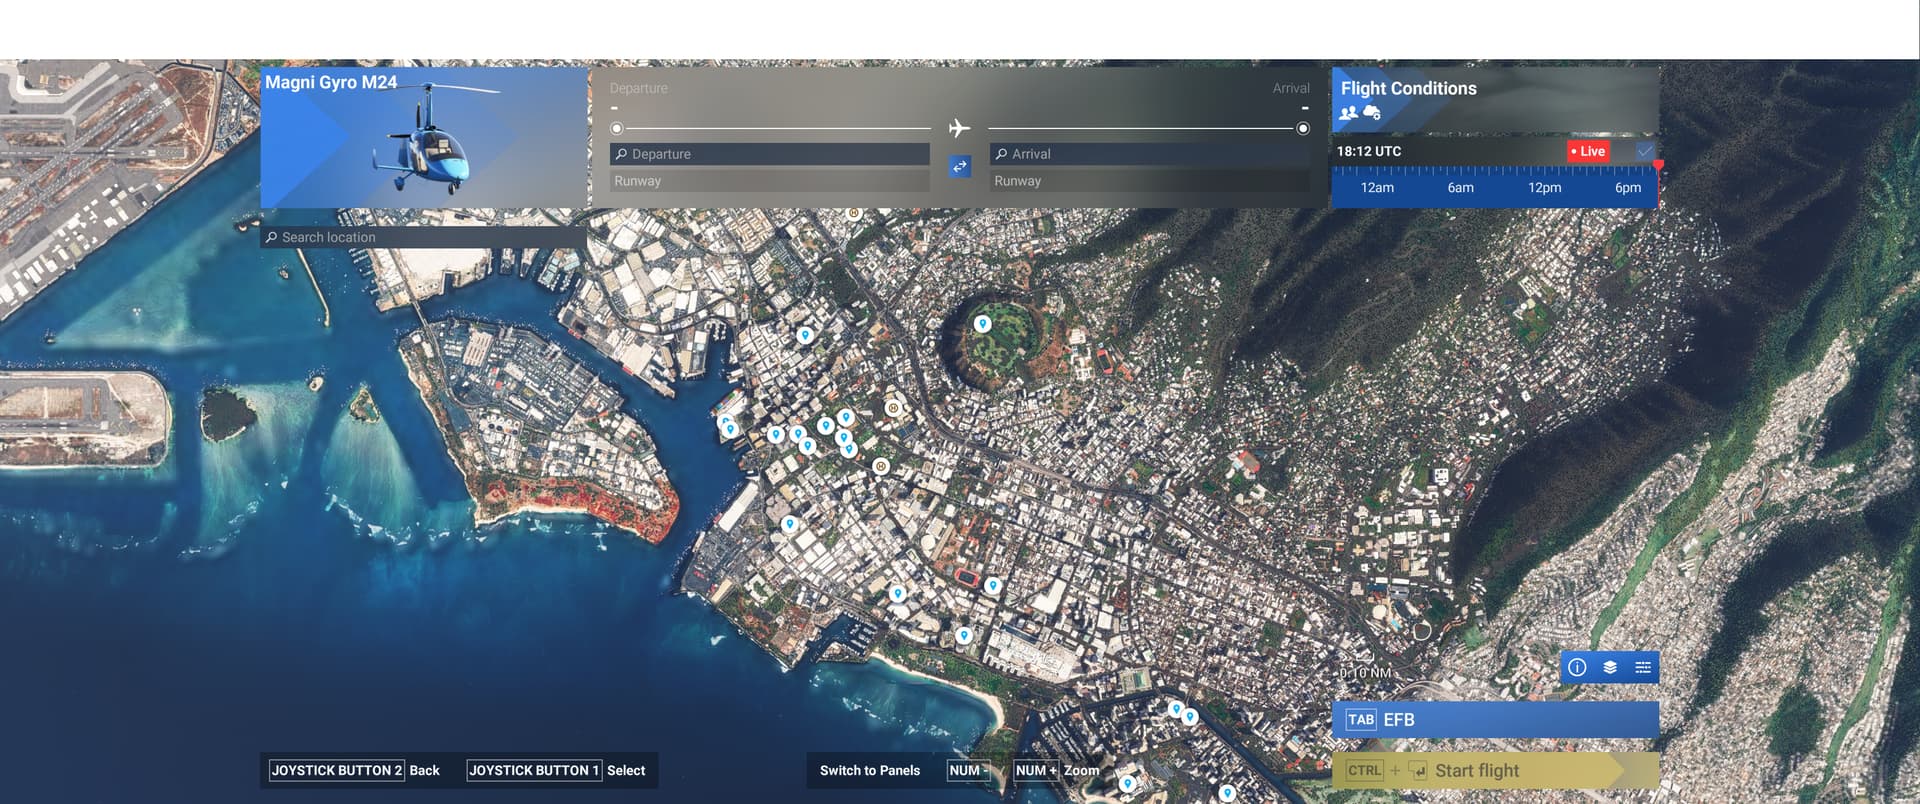Screen dimensions: 1920x804
Task: Toggle the Live time checkbox
Action: (x=1644, y=151)
